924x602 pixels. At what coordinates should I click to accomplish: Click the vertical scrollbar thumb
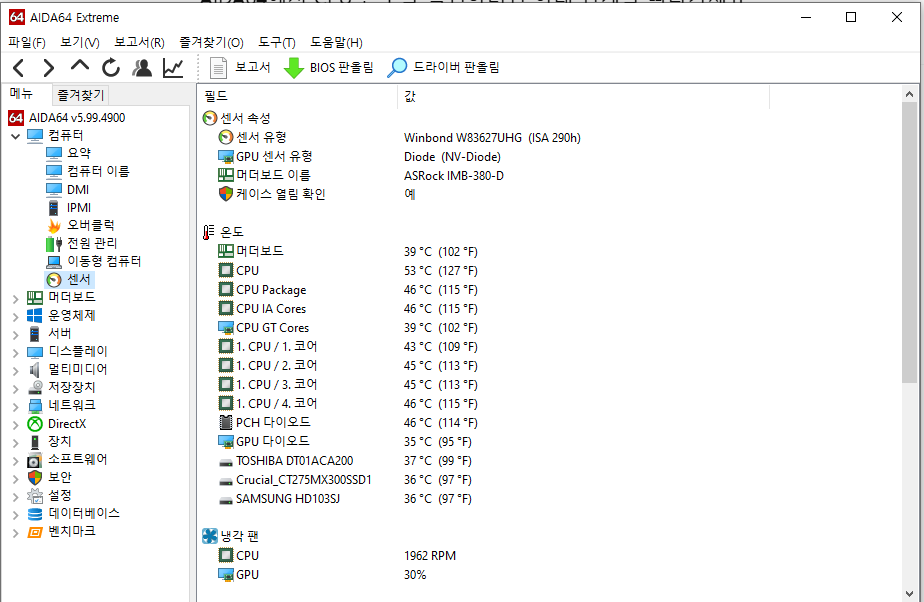tap(909, 244)
